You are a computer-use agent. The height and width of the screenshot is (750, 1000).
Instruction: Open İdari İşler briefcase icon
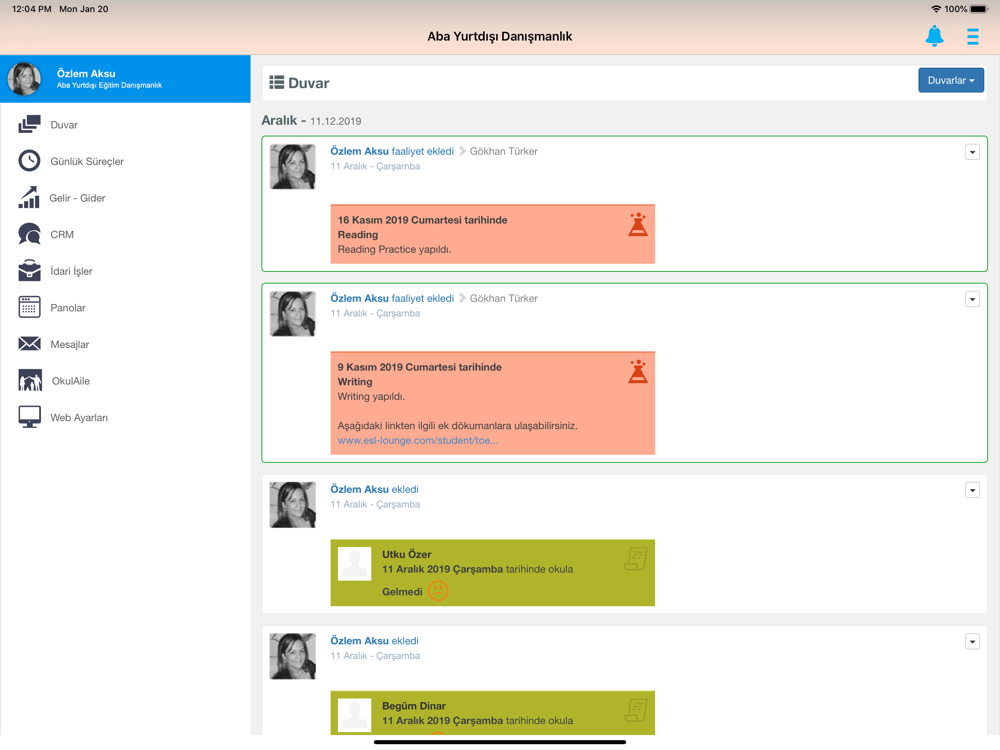29,270
